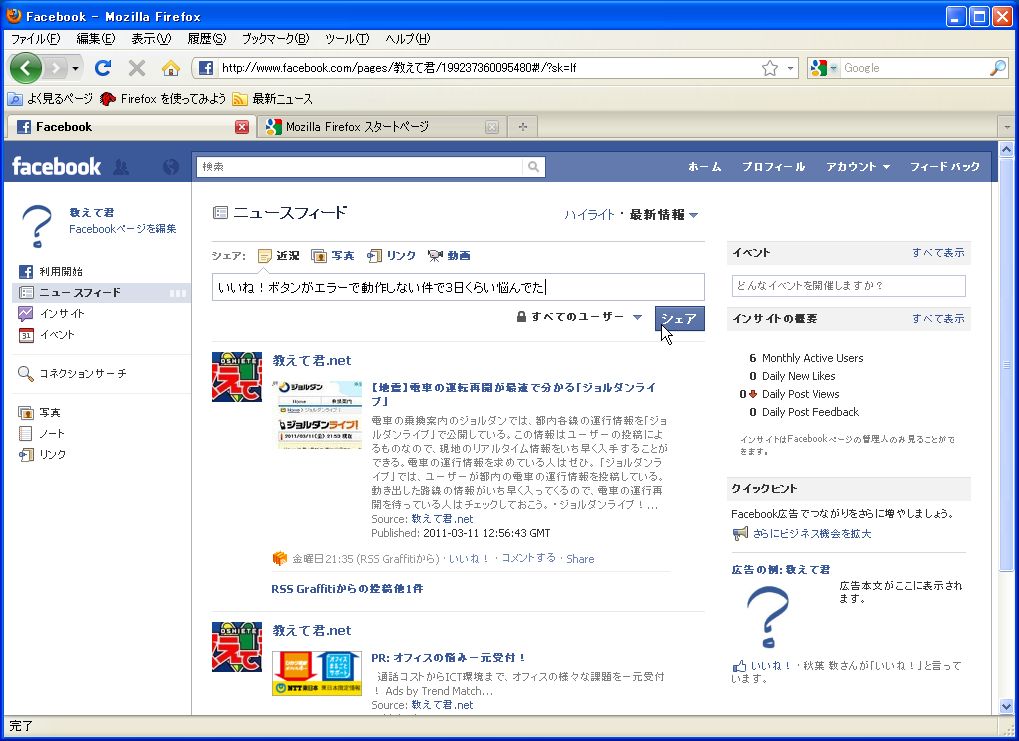Switch the feed to ハイライト

tap(589, 214)
